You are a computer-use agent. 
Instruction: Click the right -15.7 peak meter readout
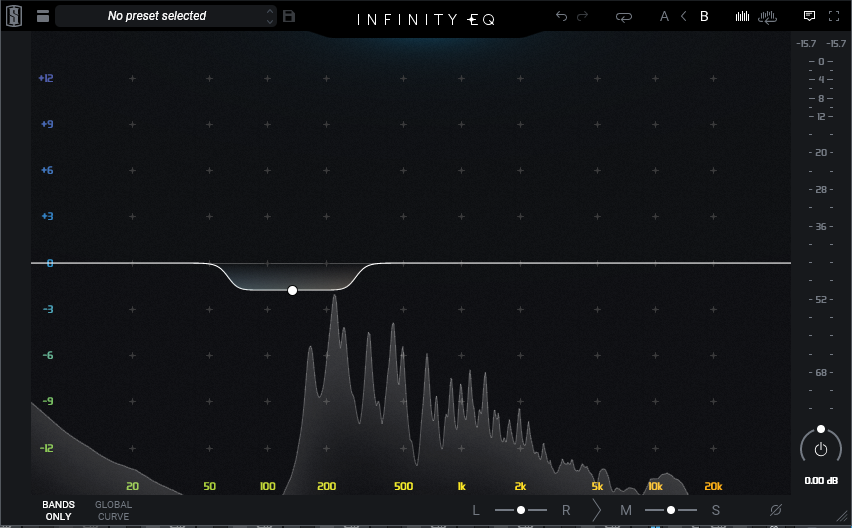(x=836, y=43)
